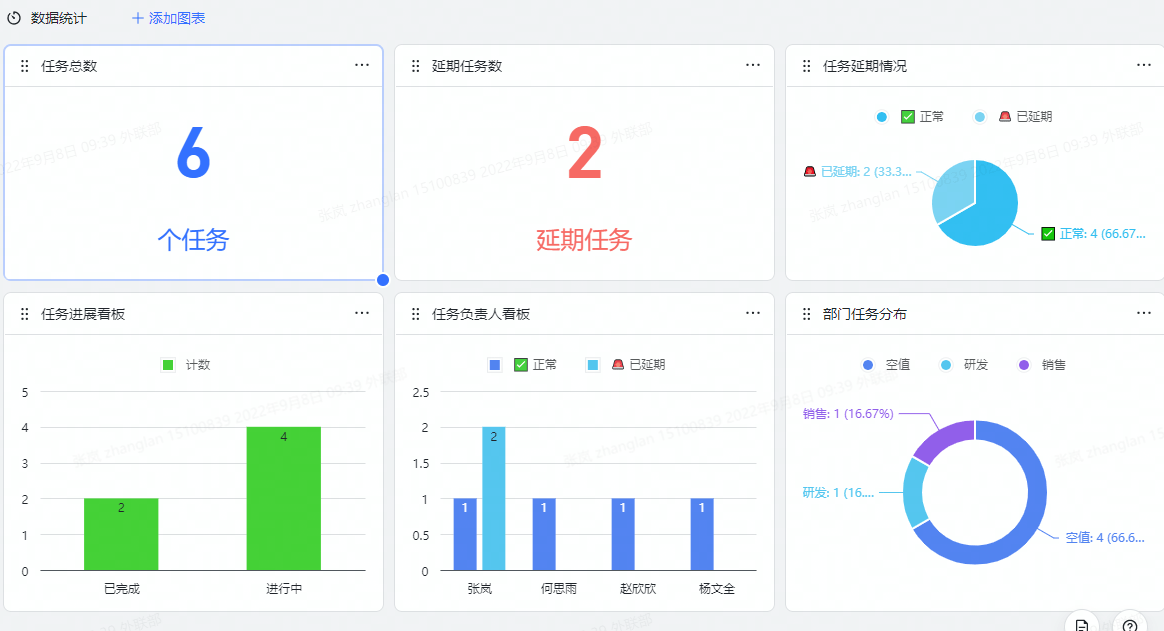Image resolution: width=1164 pixels, height=631 pixels.
Task: Click the 添加图表 button
Action: click(x=168, y=18)
